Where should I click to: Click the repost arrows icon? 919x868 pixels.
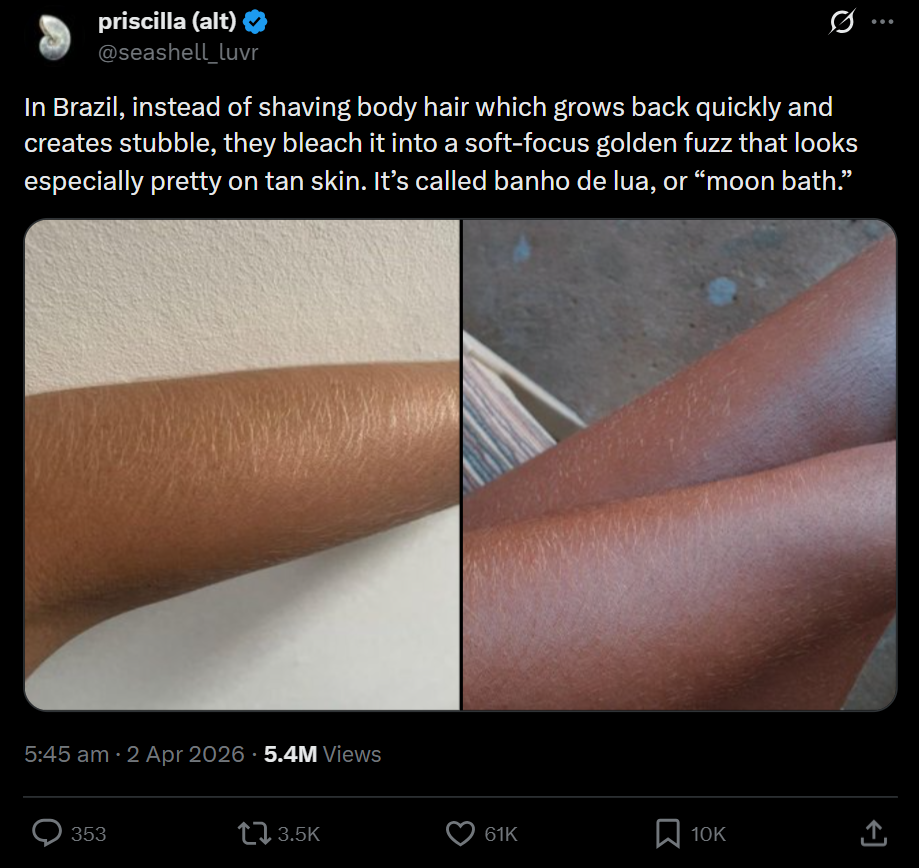(x=254, y=833)
